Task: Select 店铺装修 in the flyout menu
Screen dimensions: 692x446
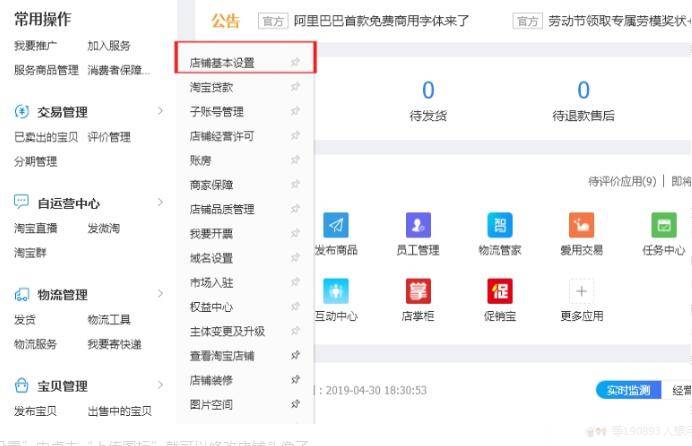Action: (x=211, y=380)
